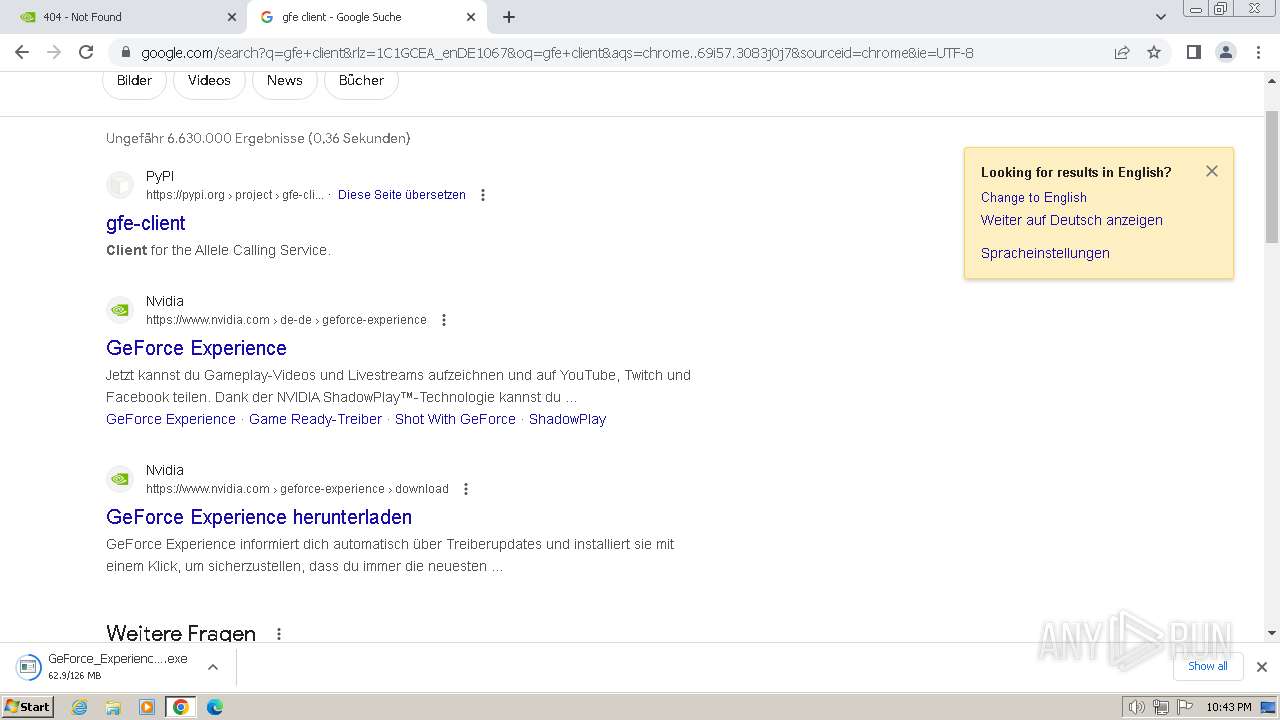Click Weiter auf Deutsch anzeigen
This screenshot has height=720, width=1280.
click(1071, 220)
